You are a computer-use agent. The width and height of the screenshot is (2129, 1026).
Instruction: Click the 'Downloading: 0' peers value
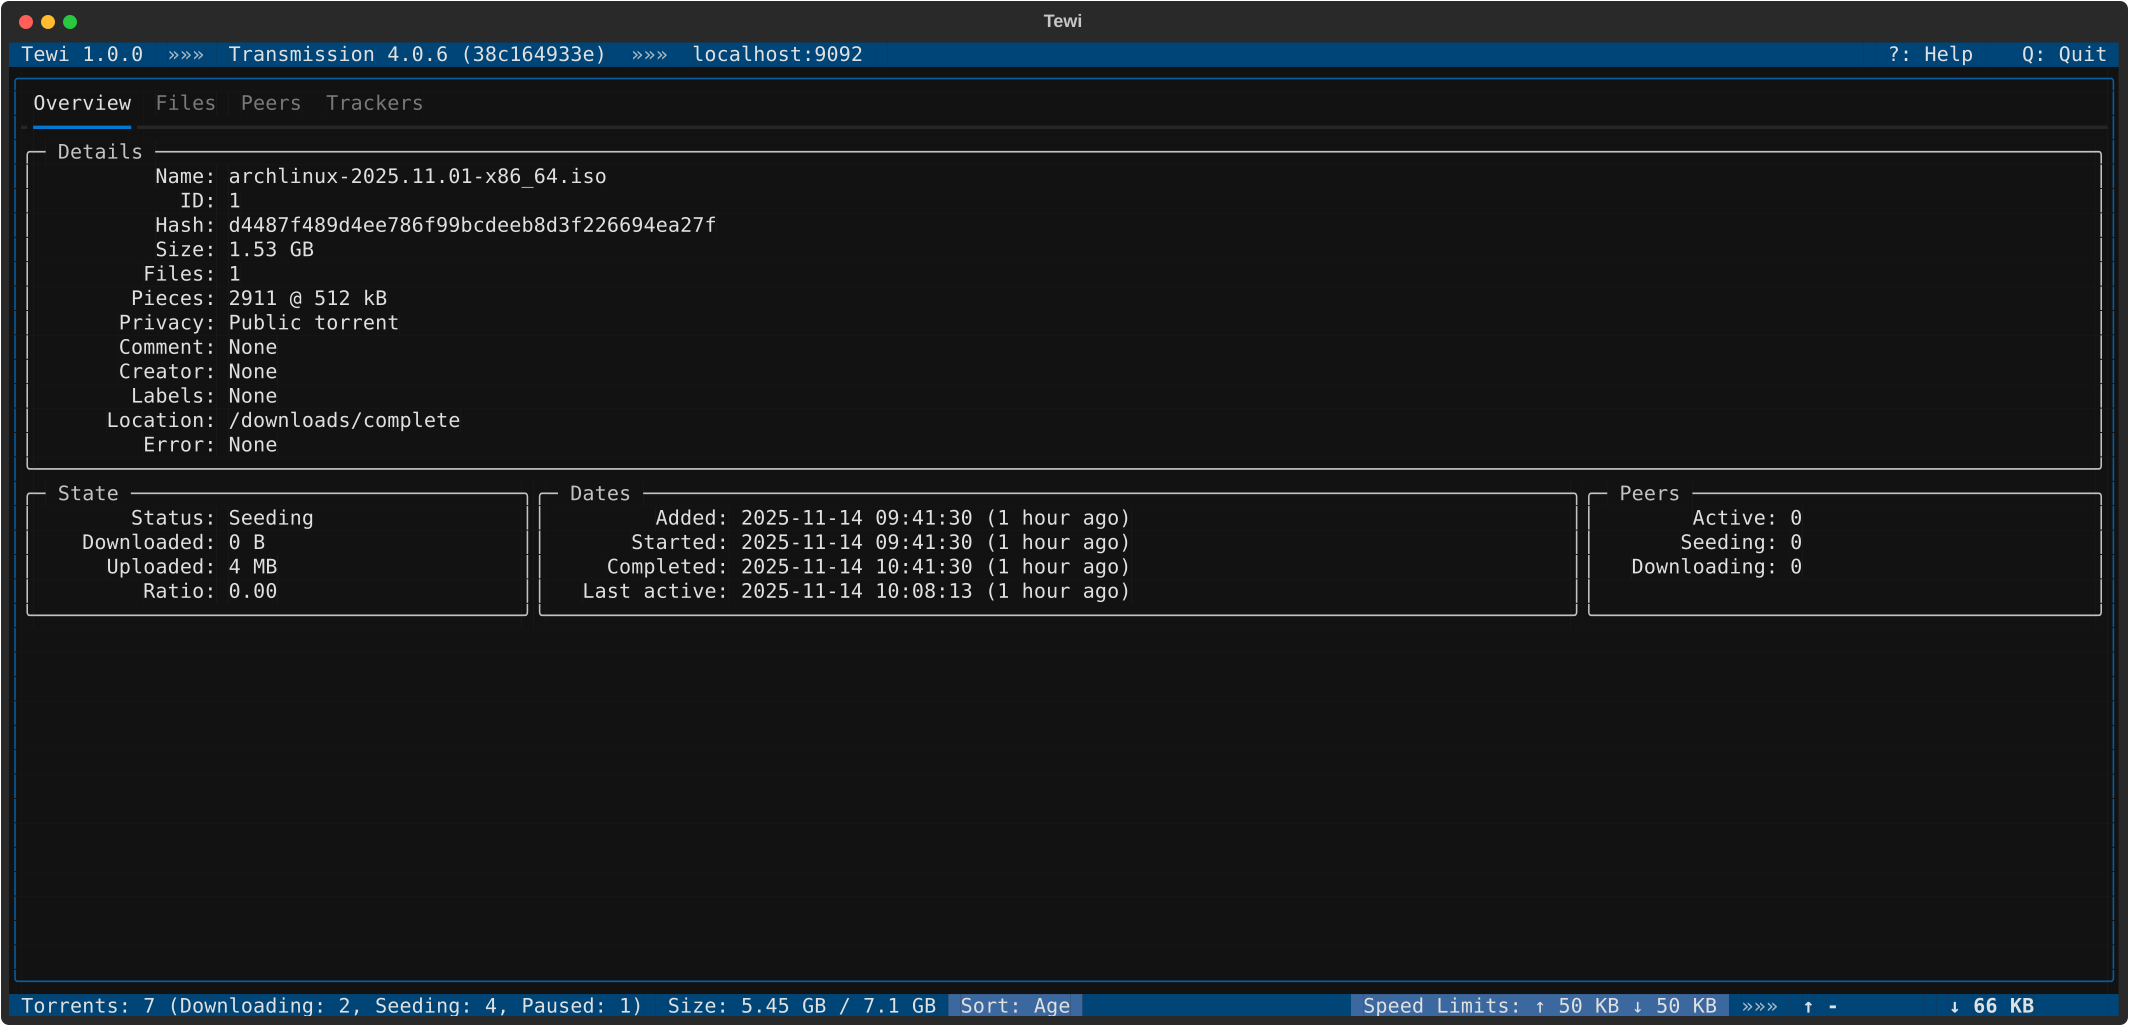(x=1716, y=567)
